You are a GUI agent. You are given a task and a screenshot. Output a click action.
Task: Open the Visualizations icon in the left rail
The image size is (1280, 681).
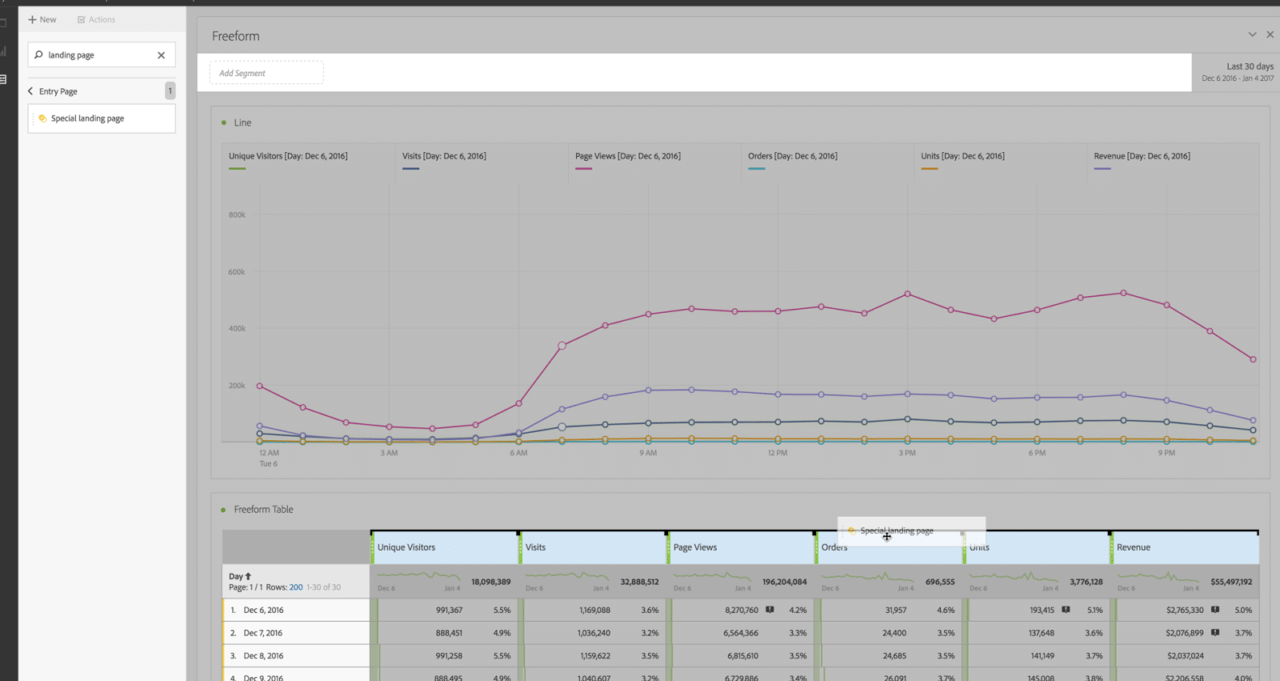(x=3, y=50)
